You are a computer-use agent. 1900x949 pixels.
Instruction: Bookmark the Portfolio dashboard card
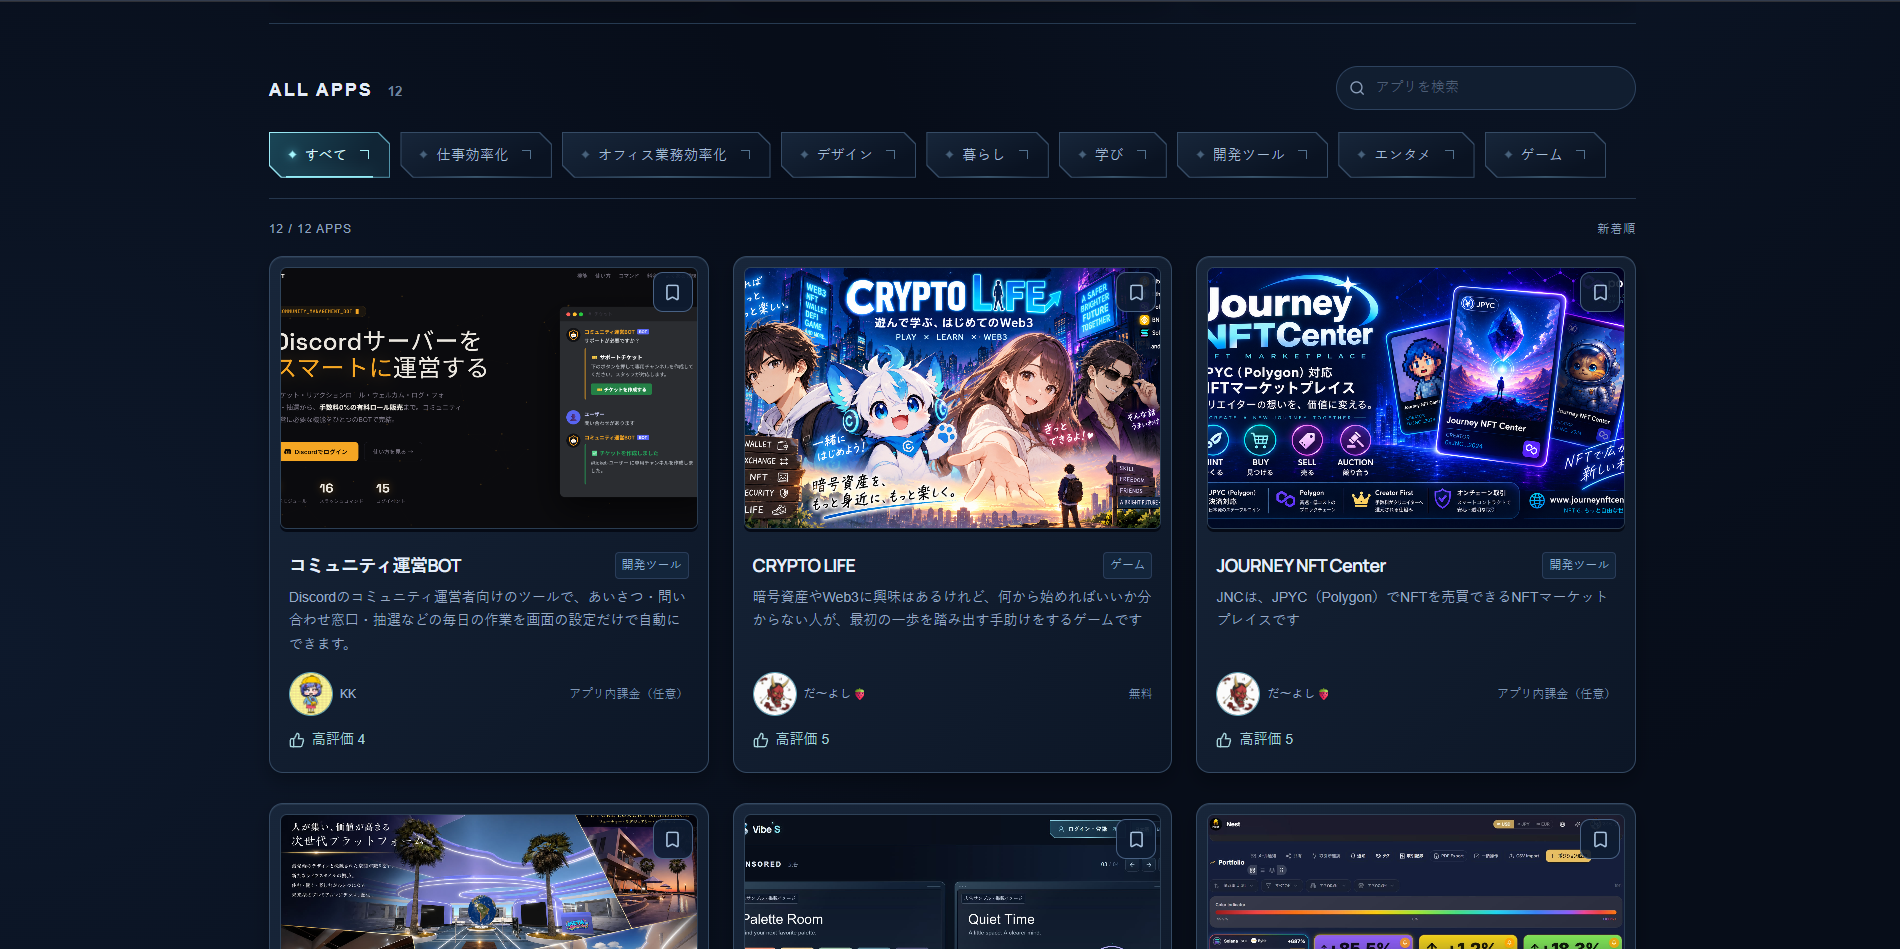[x=1600, y=840]
